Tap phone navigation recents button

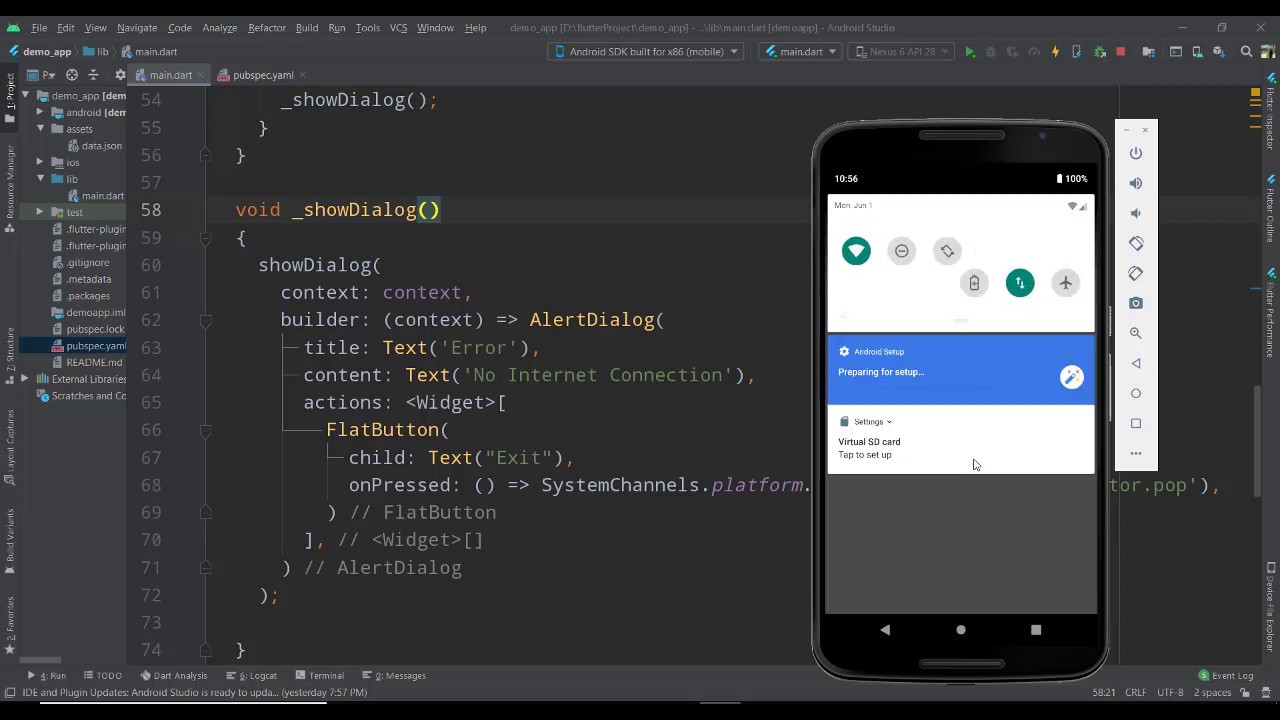[1036, 630]
